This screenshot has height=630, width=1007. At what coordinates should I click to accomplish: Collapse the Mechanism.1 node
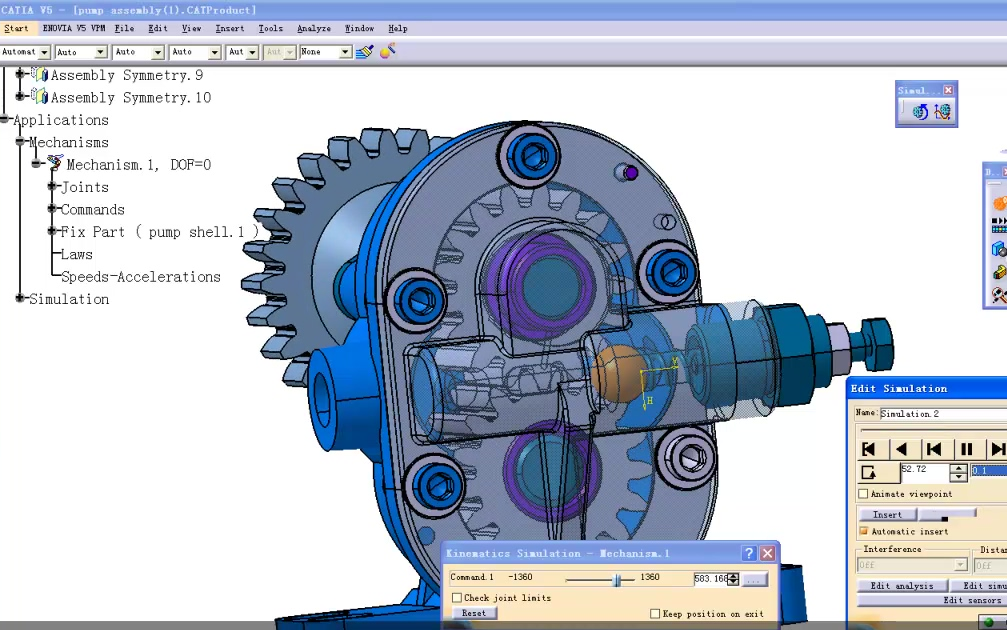click(37, 164)
